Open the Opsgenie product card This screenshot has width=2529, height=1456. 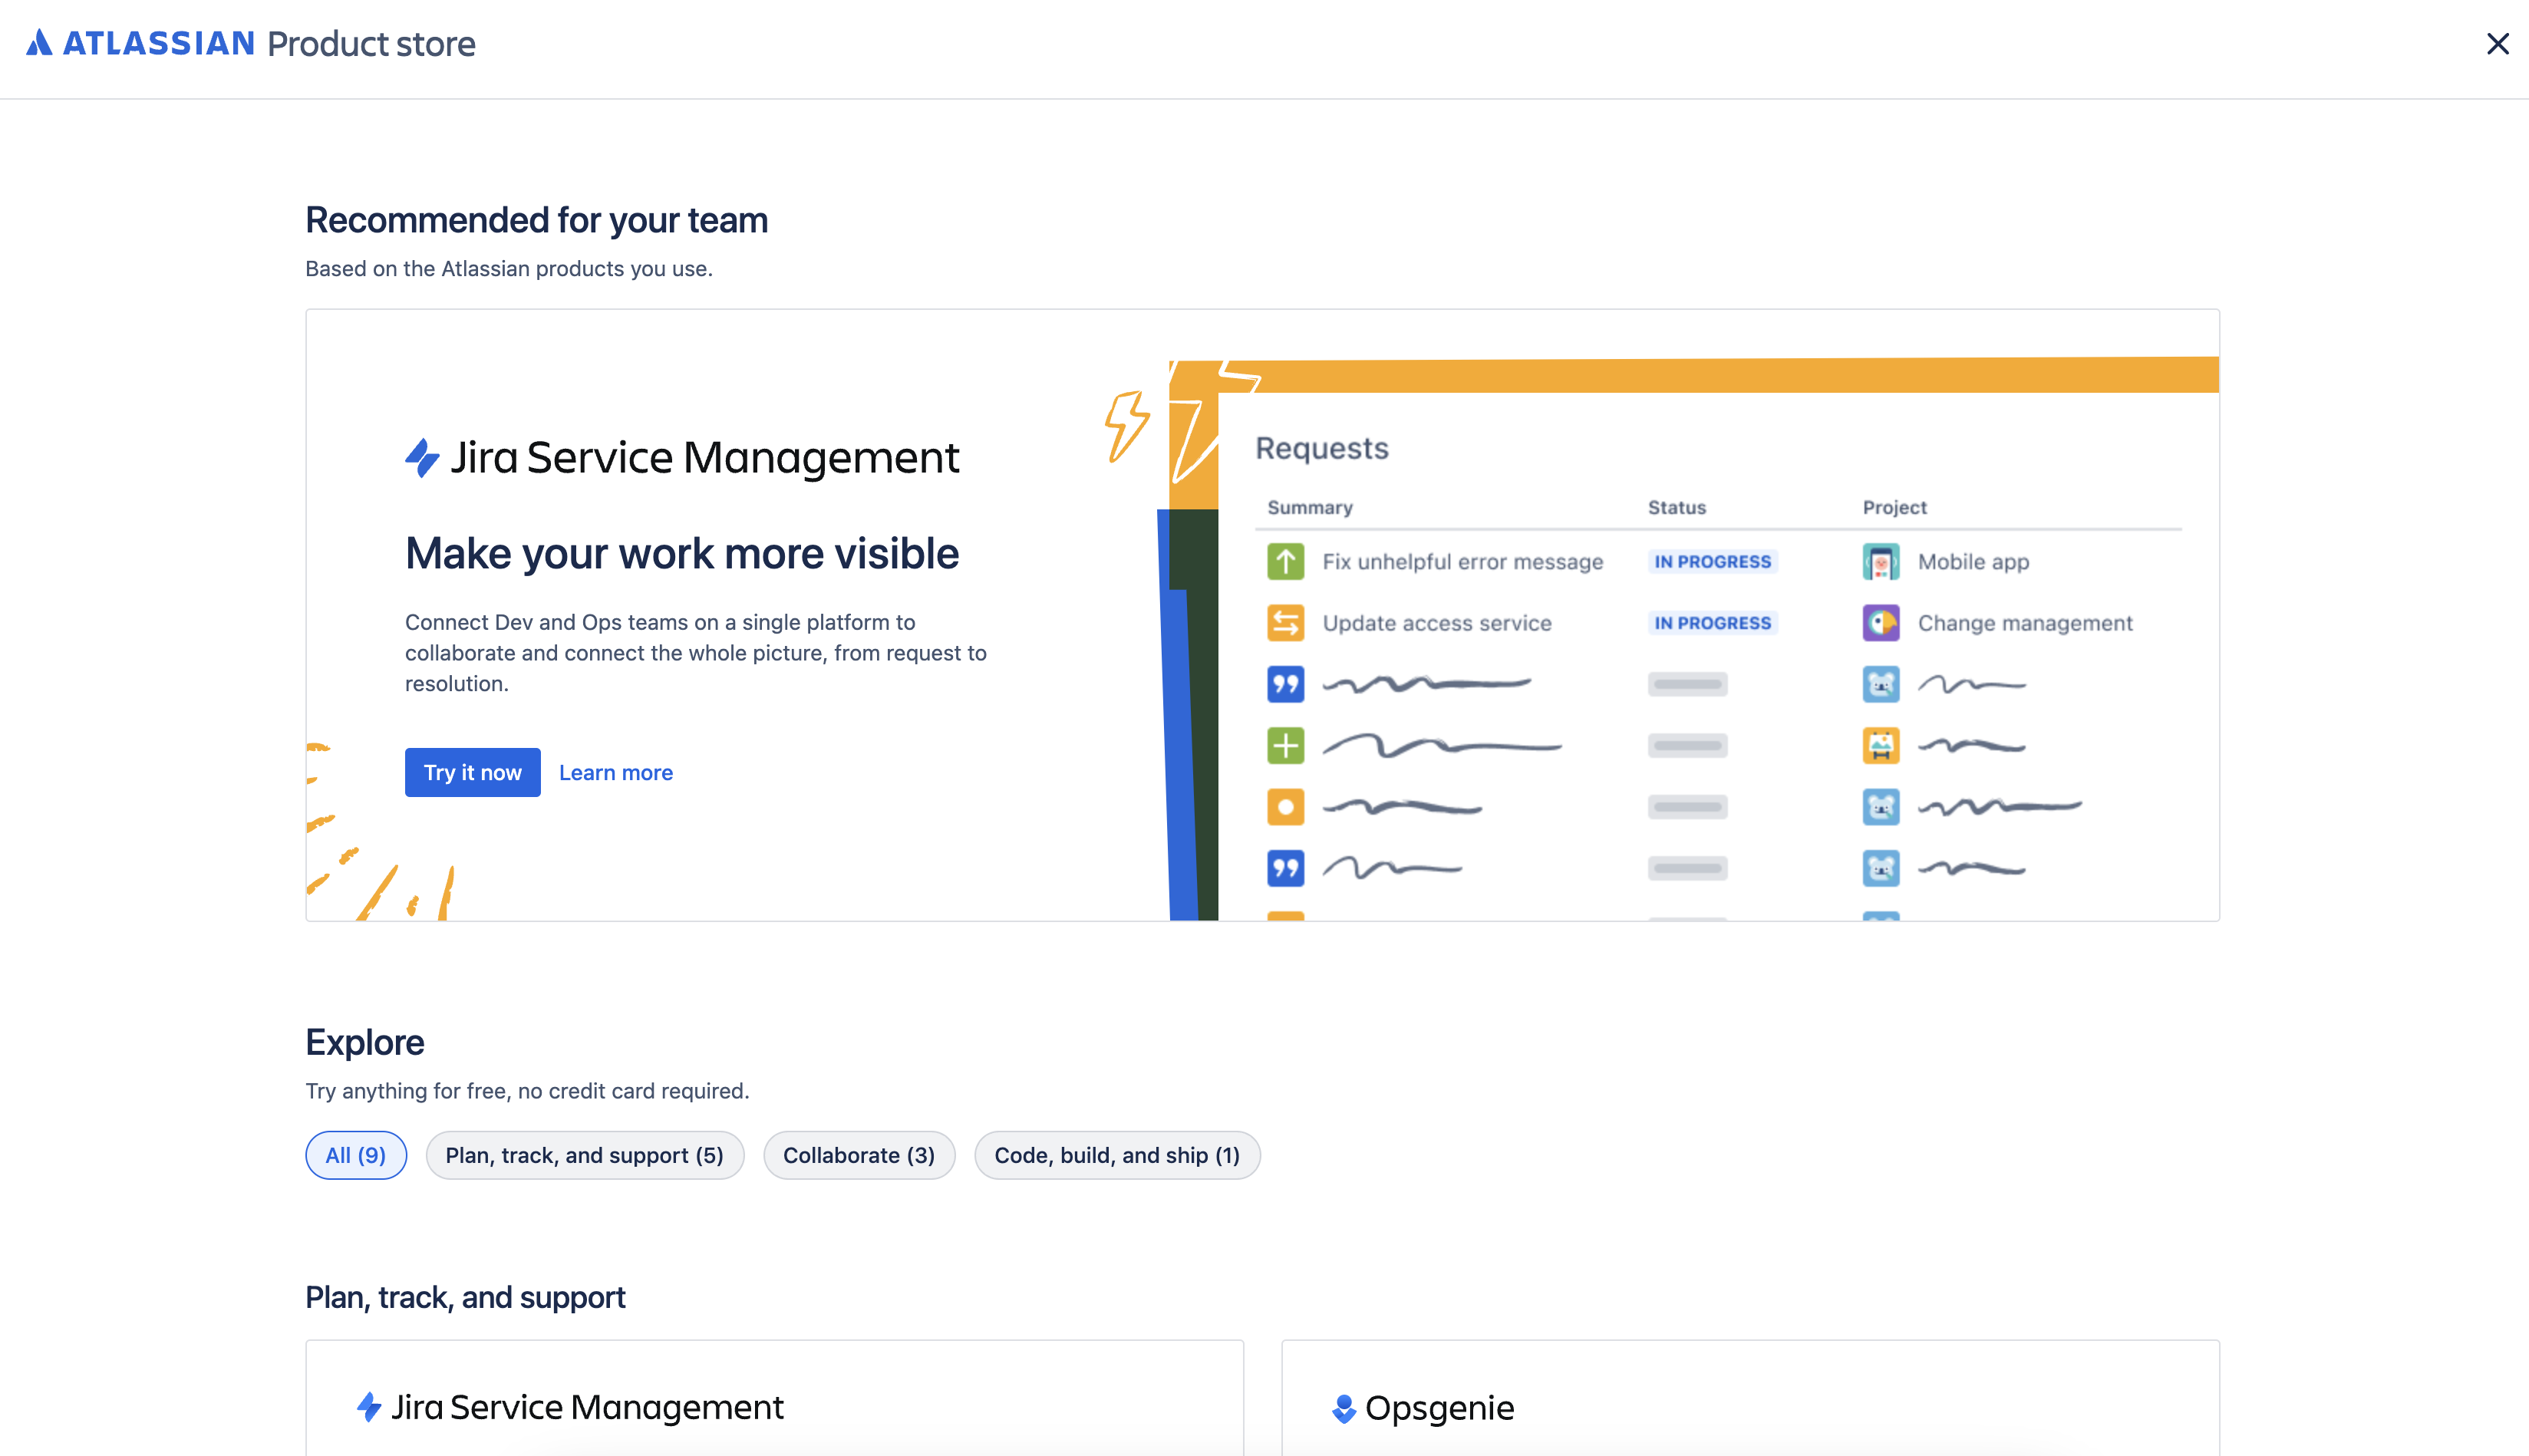click(1750, 1398)
